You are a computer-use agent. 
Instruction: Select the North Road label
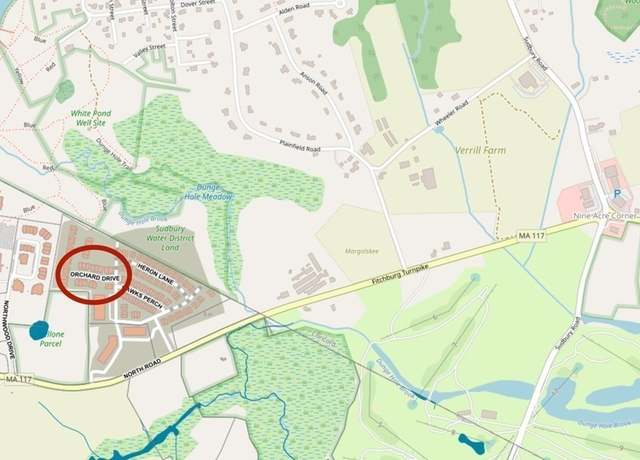(142, 368)
